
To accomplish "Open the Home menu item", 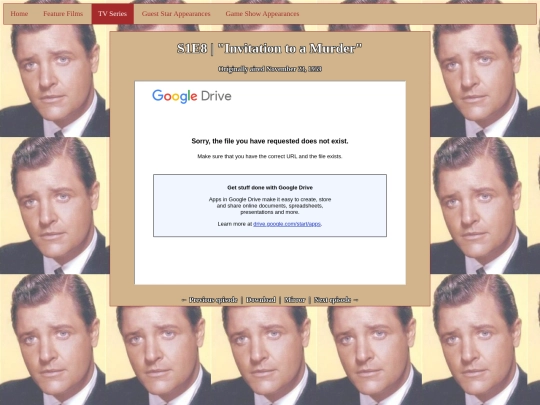I will coord(19,14).
